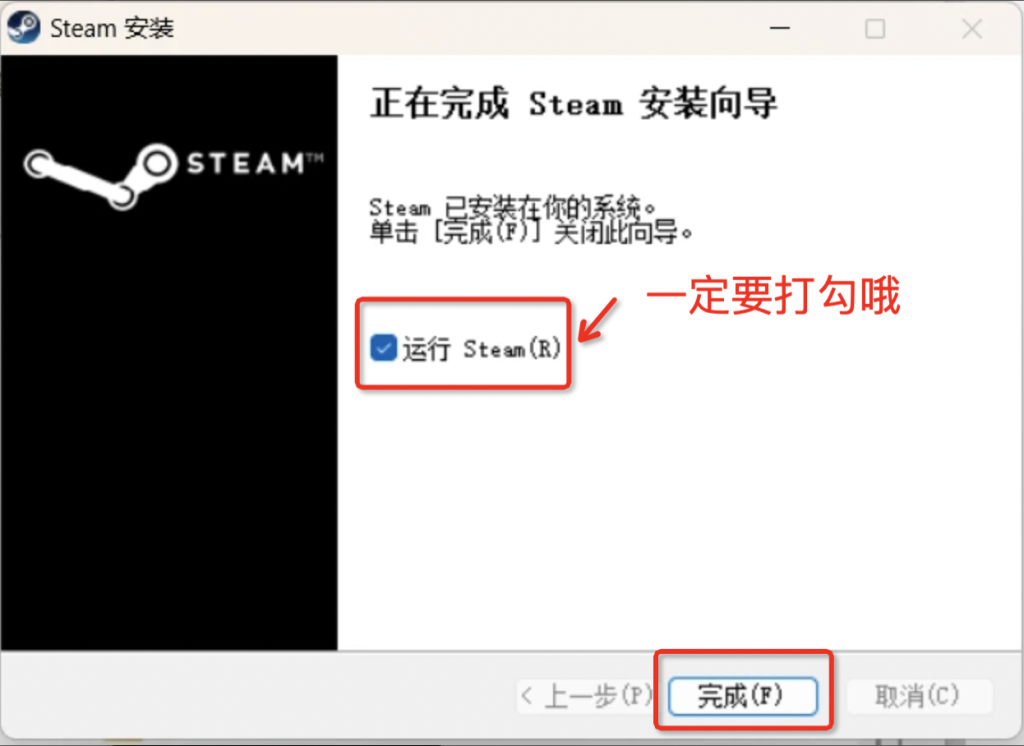Click the instruction line 单击 [完成(F)] 关闭此向导
1024x746 pixels.
coord(531,232)
